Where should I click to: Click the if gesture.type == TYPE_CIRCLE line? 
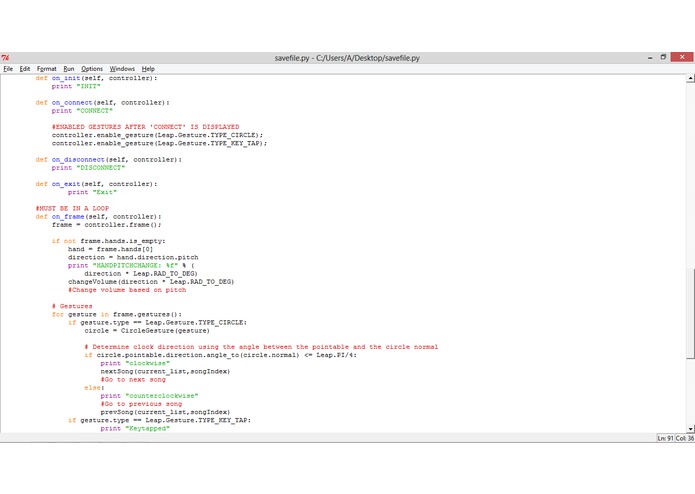pos(157,323)
